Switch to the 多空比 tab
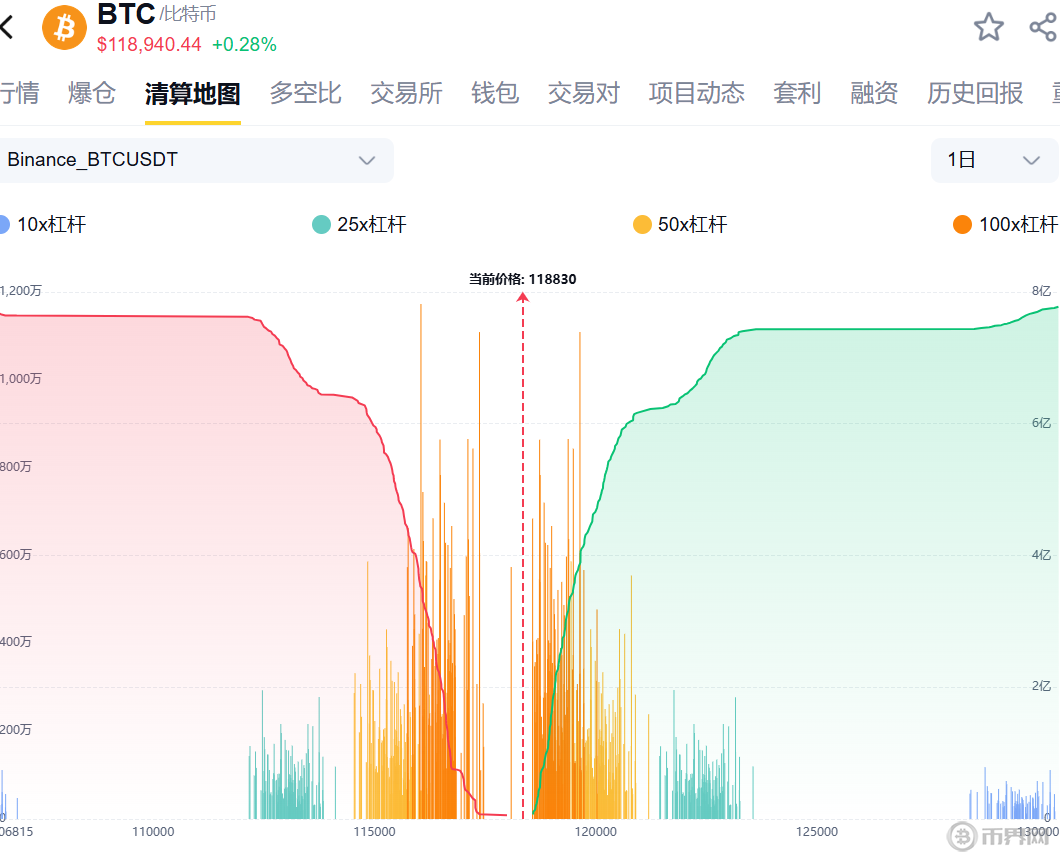Screen dimensions: 1060x864 click(x=305, y=94)
